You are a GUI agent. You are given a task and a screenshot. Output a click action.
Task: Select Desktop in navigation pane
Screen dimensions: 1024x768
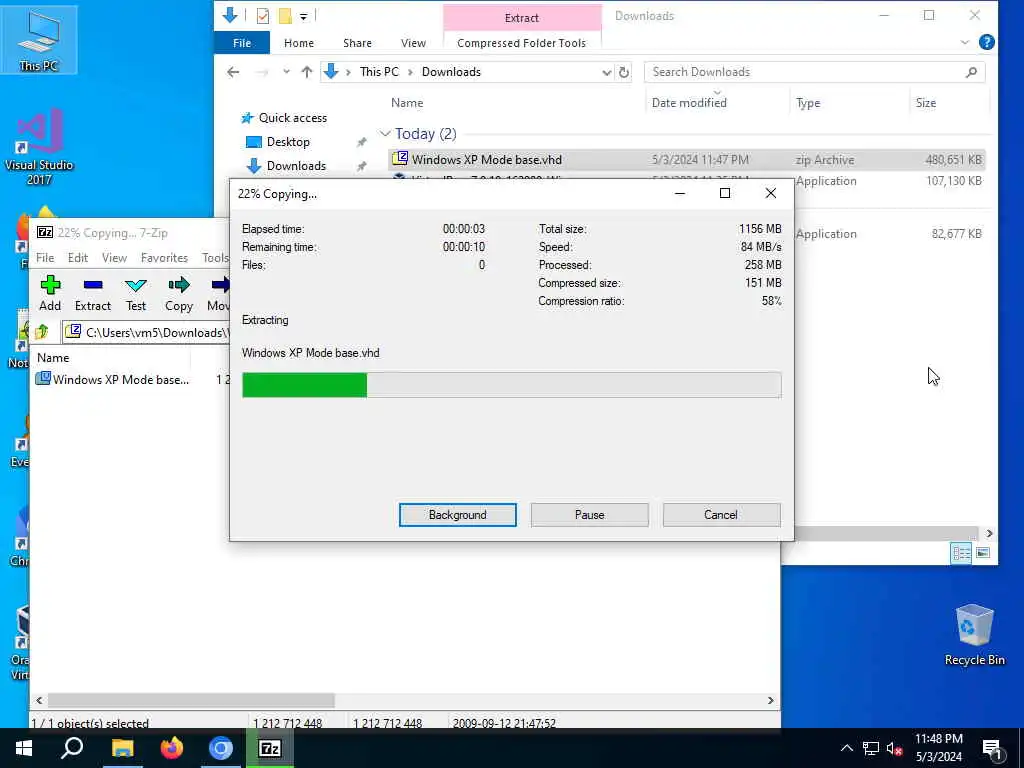(288, 142)
